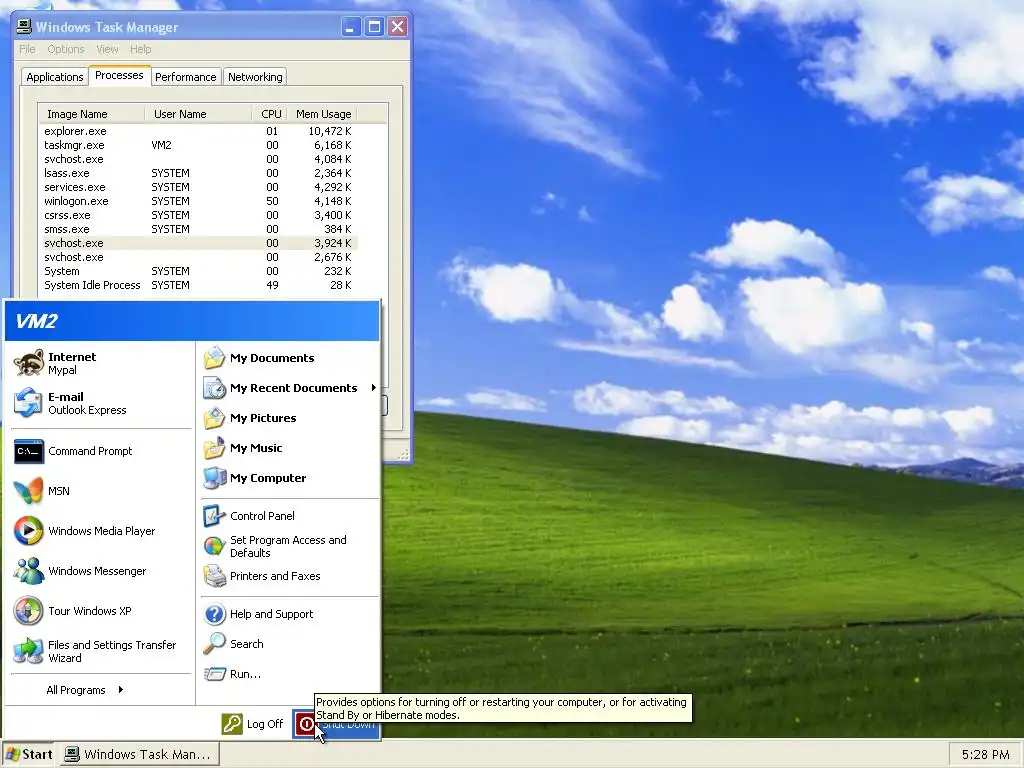Open Set Program Access and Defaults icon
The width and height of the screenshot is (1024, 768).
(x=214, y=546)
